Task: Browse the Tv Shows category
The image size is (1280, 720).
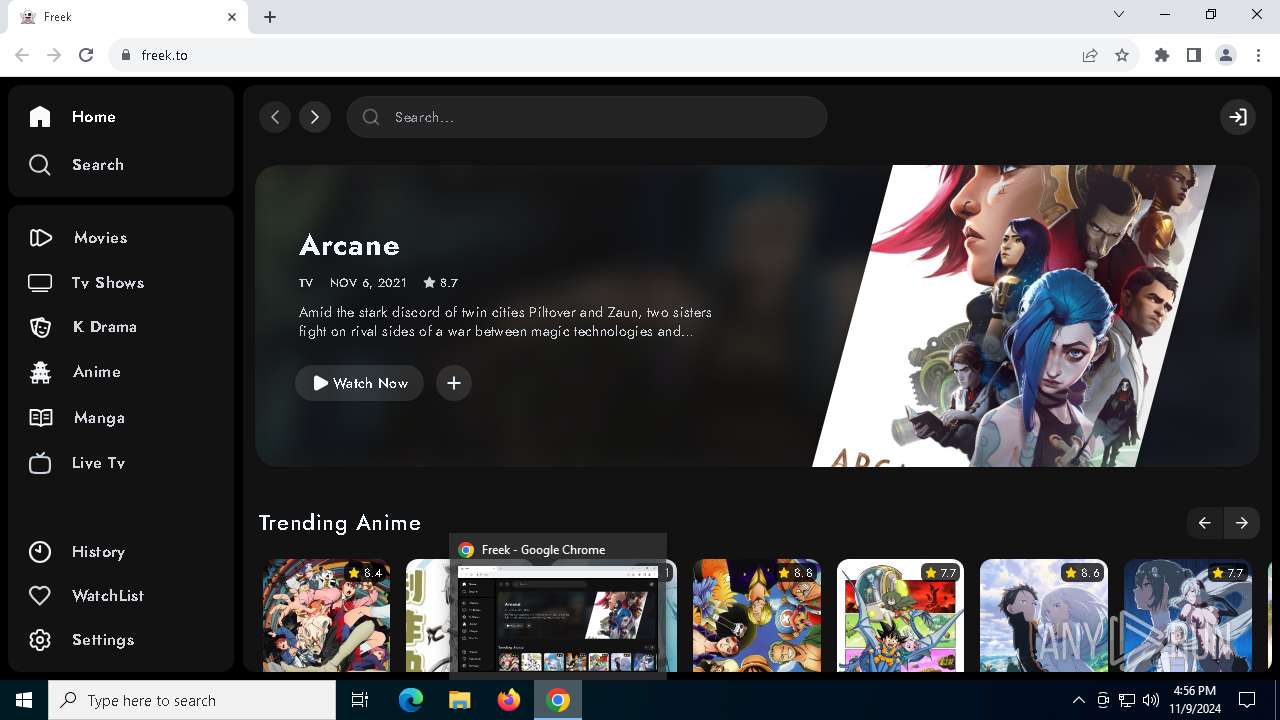Action: pos(86,283)
